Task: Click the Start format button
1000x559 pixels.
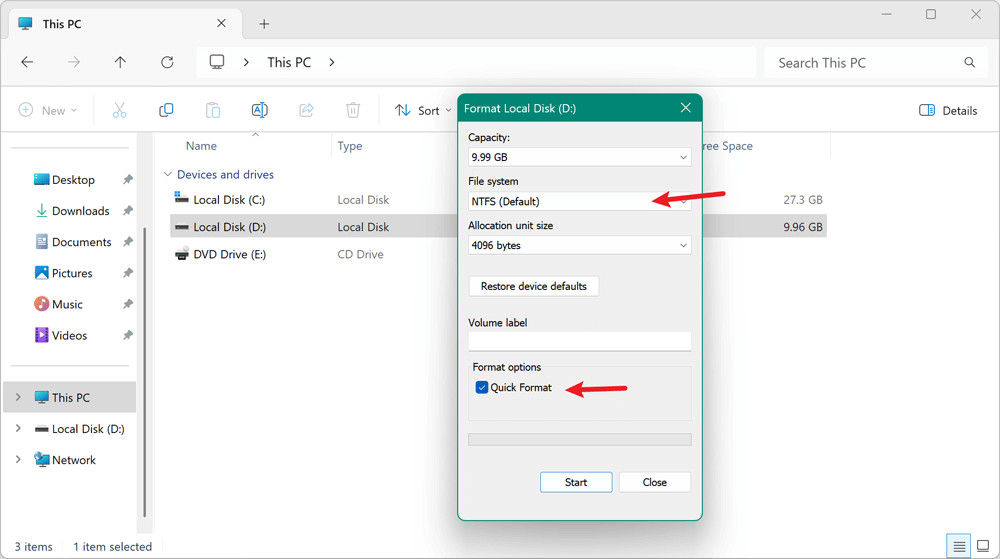Action: (576, 483)
